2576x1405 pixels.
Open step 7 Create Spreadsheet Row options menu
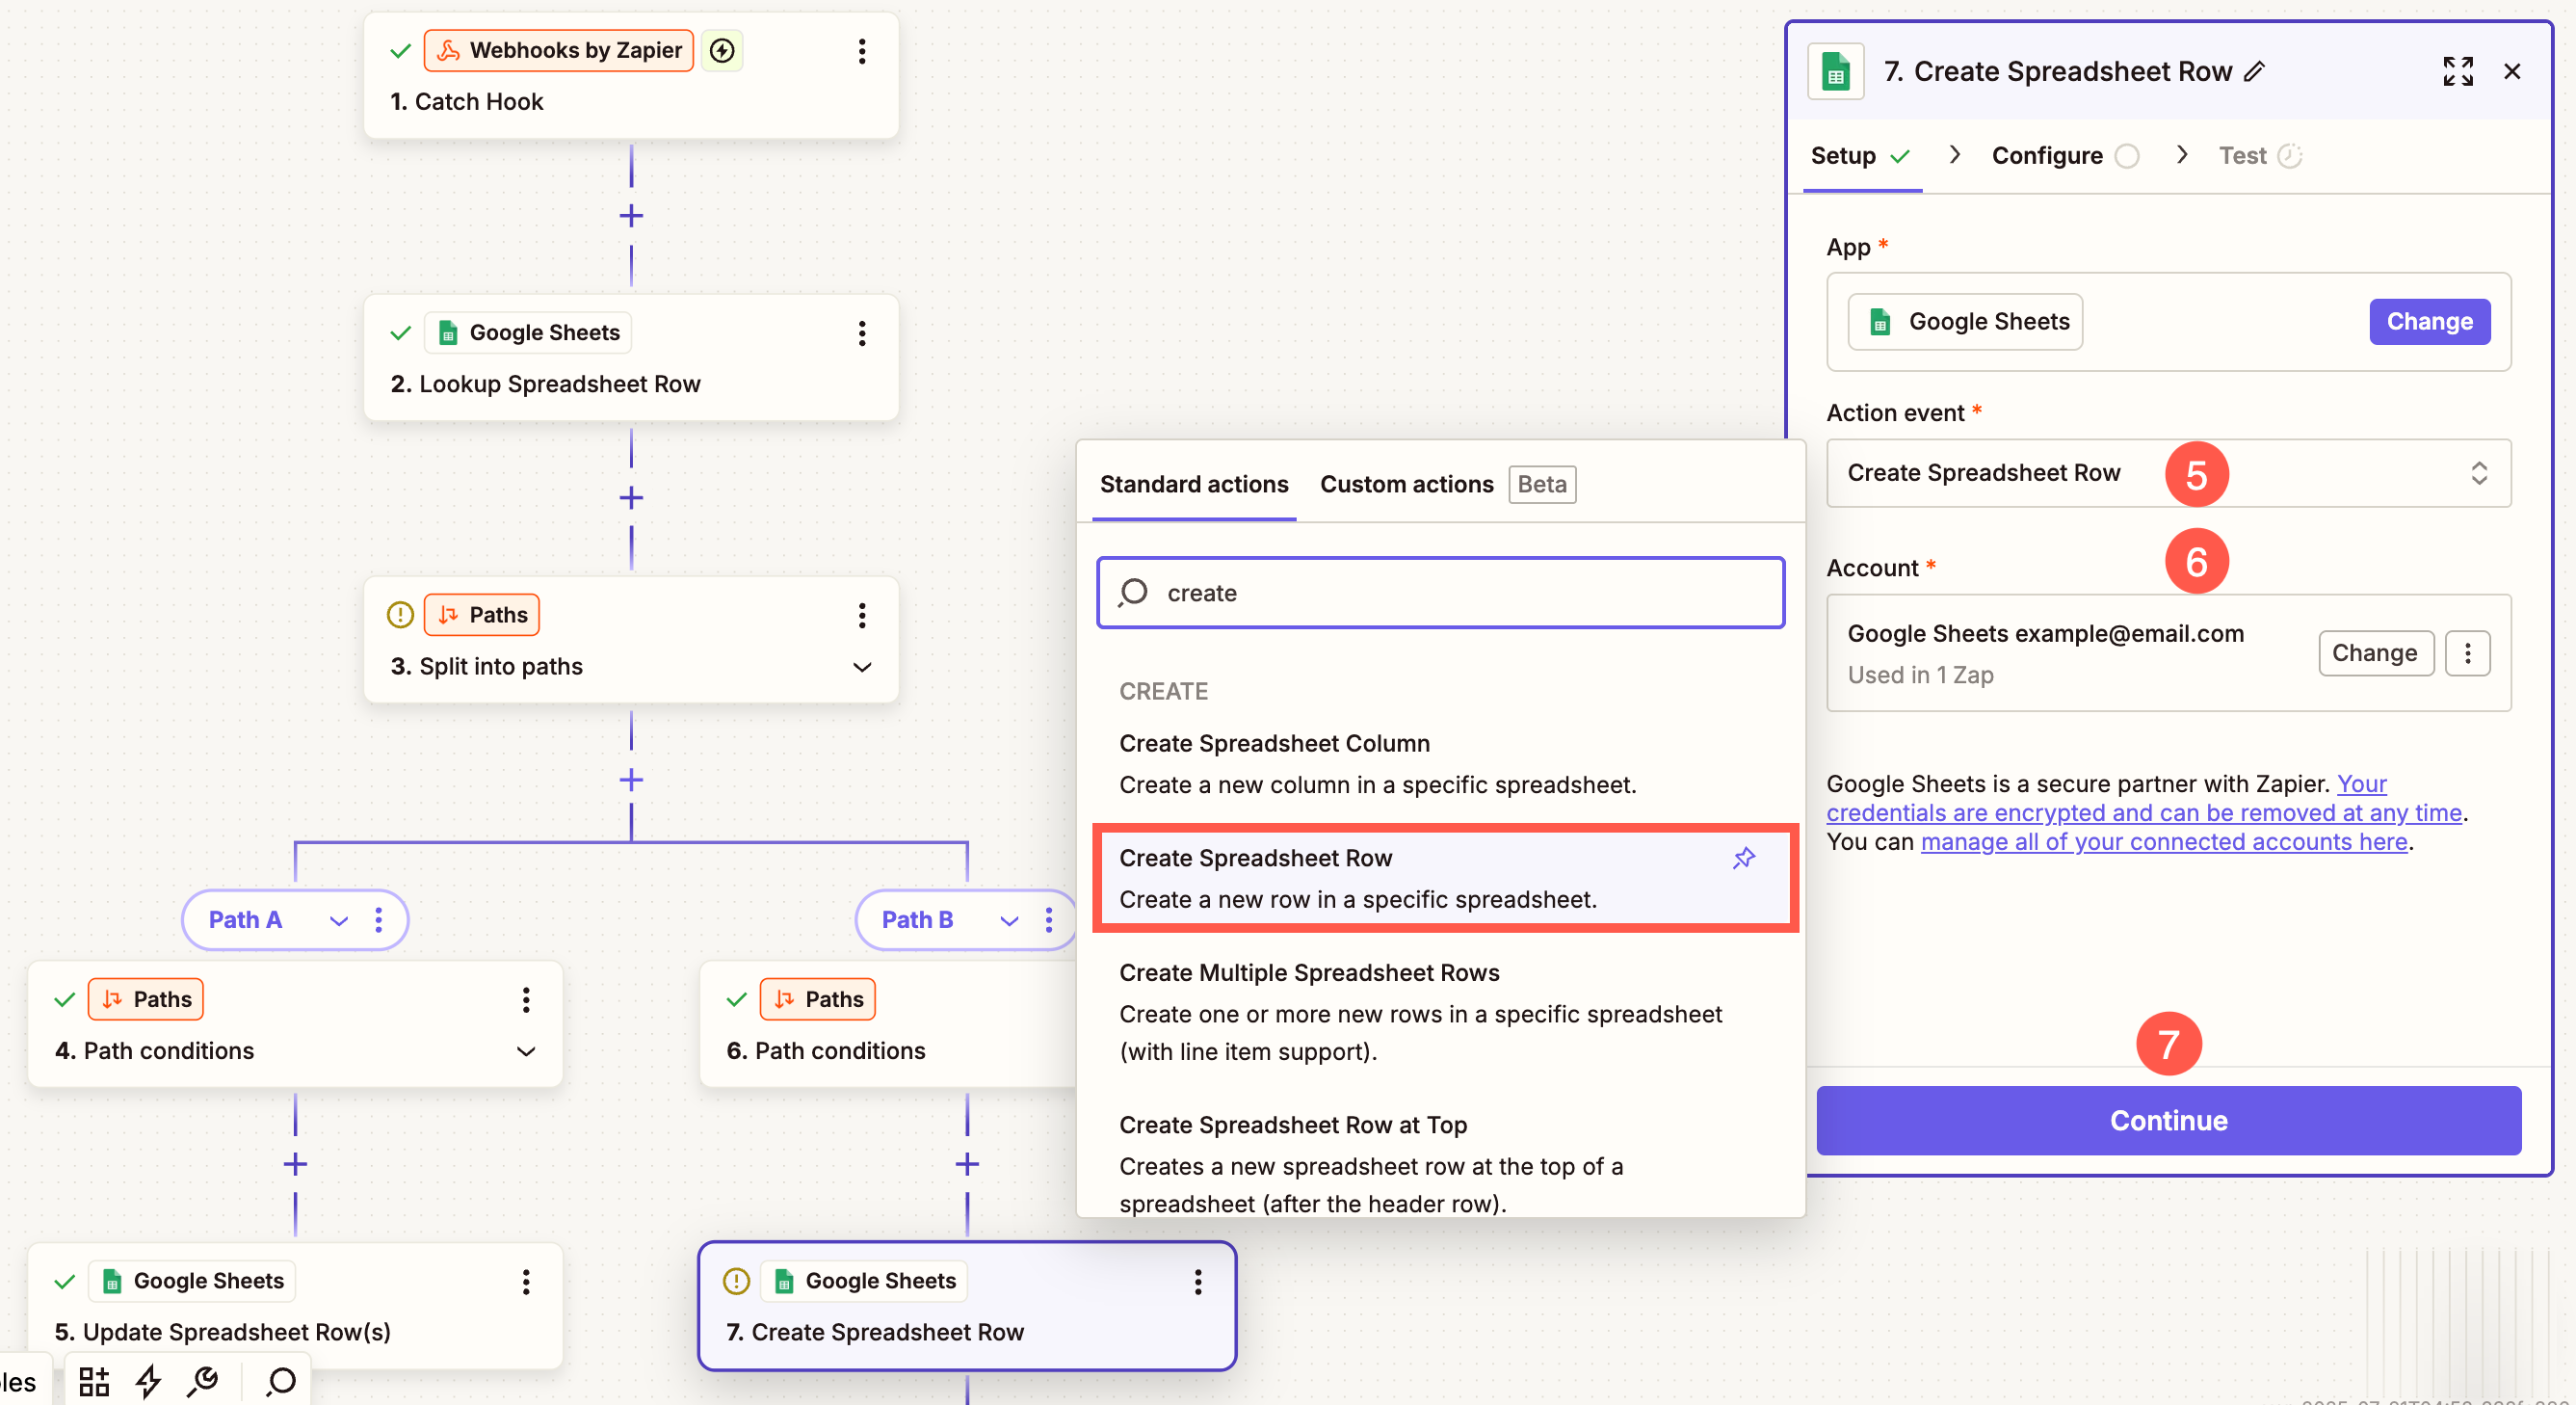[1197, 1281]
